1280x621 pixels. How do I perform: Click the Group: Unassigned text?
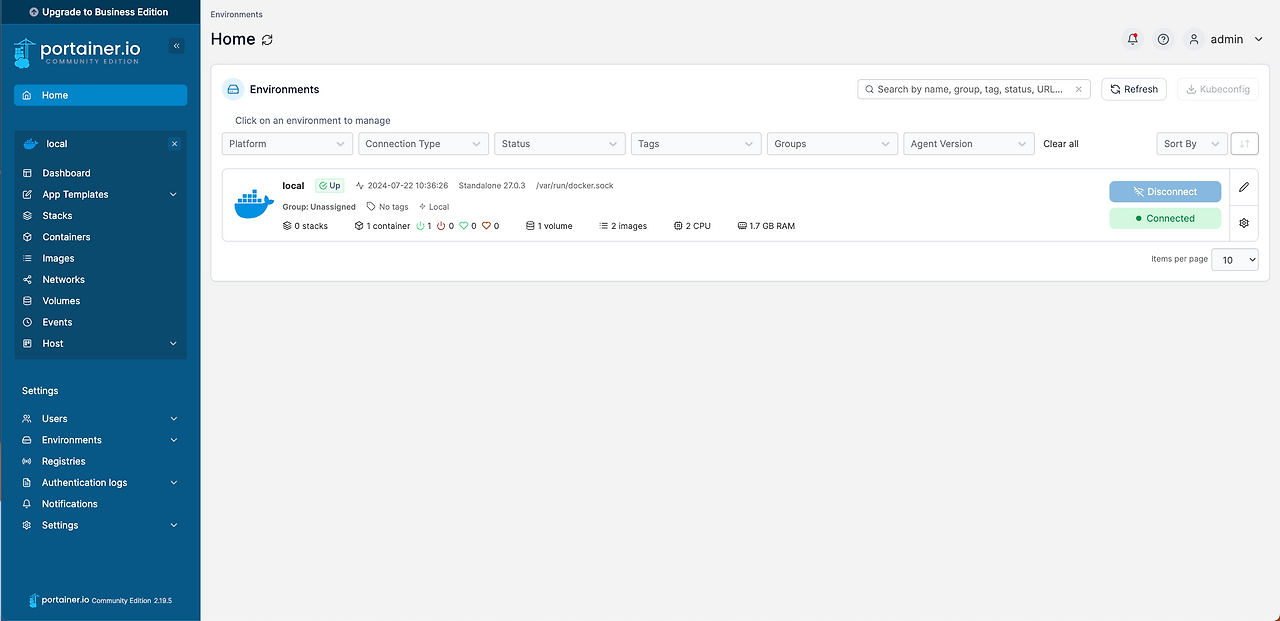point(319,207)
